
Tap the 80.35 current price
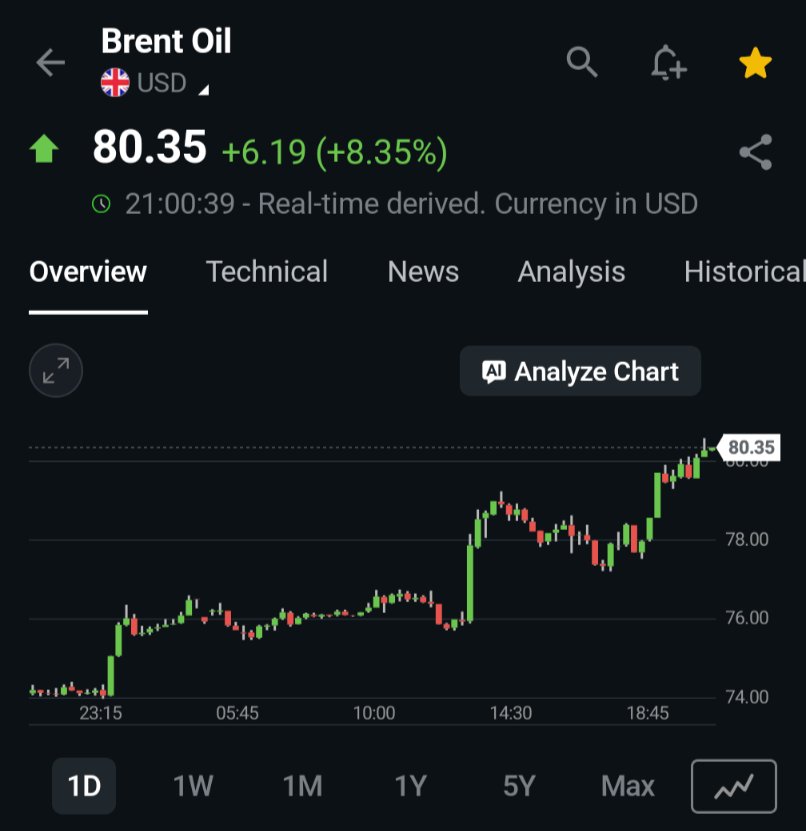click(149, 147)
